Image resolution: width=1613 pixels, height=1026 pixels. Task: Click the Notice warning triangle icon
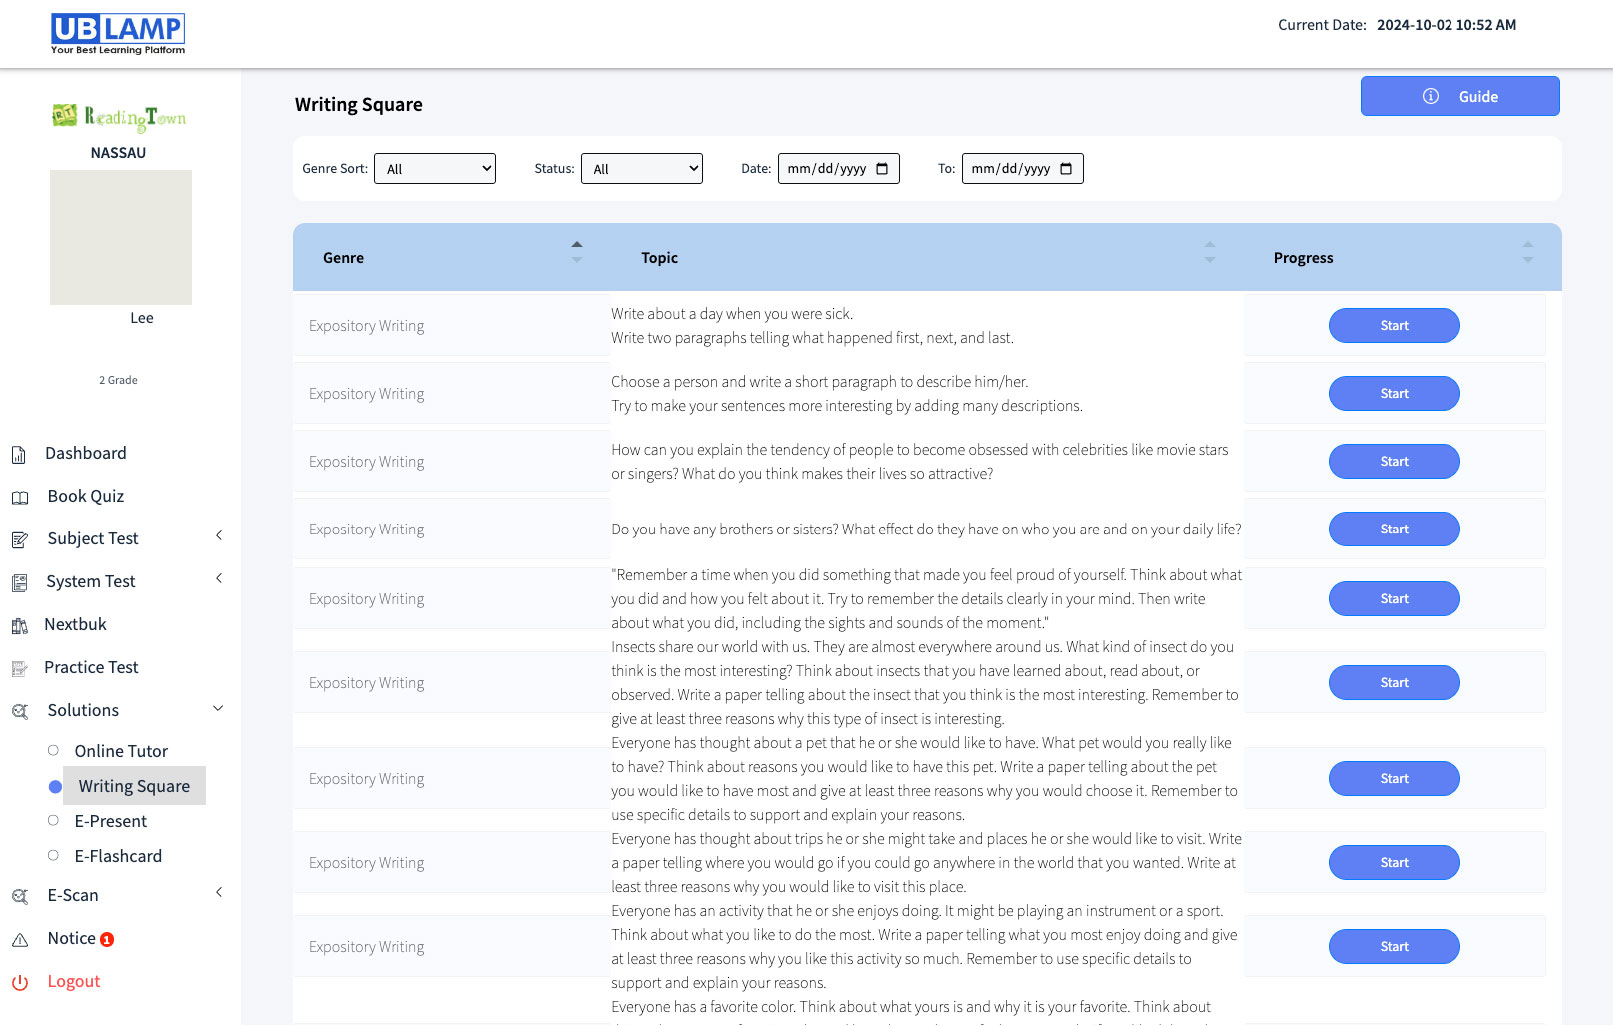point(20,940)
